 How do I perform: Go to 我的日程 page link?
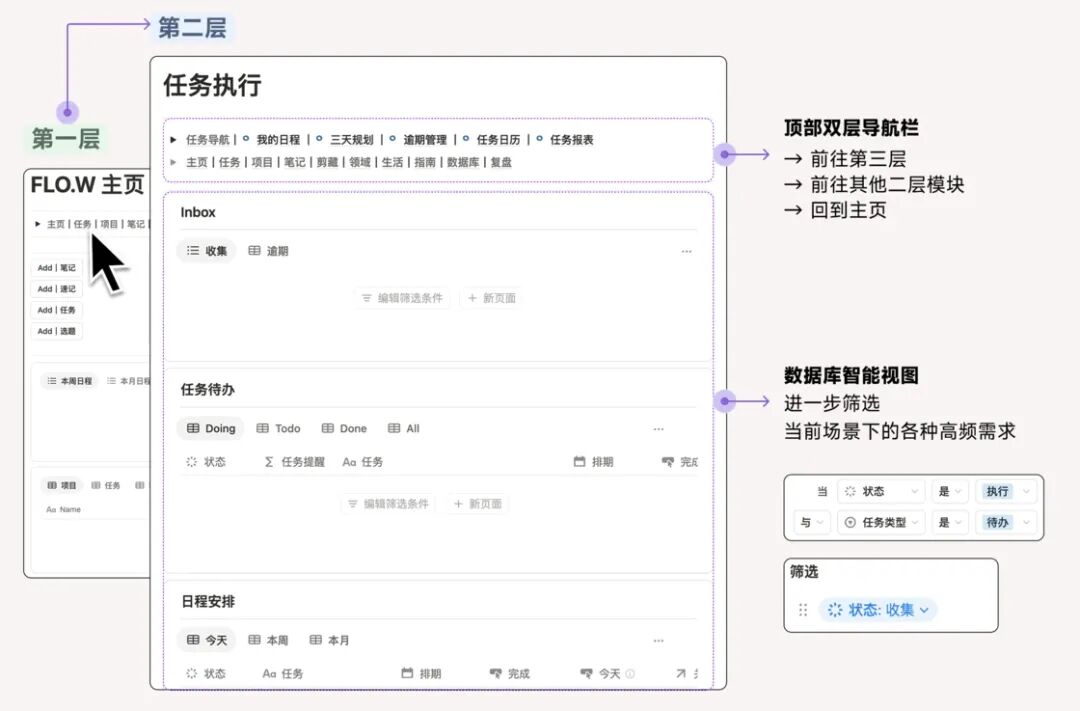pyautogui.click(x=278, y=140)
